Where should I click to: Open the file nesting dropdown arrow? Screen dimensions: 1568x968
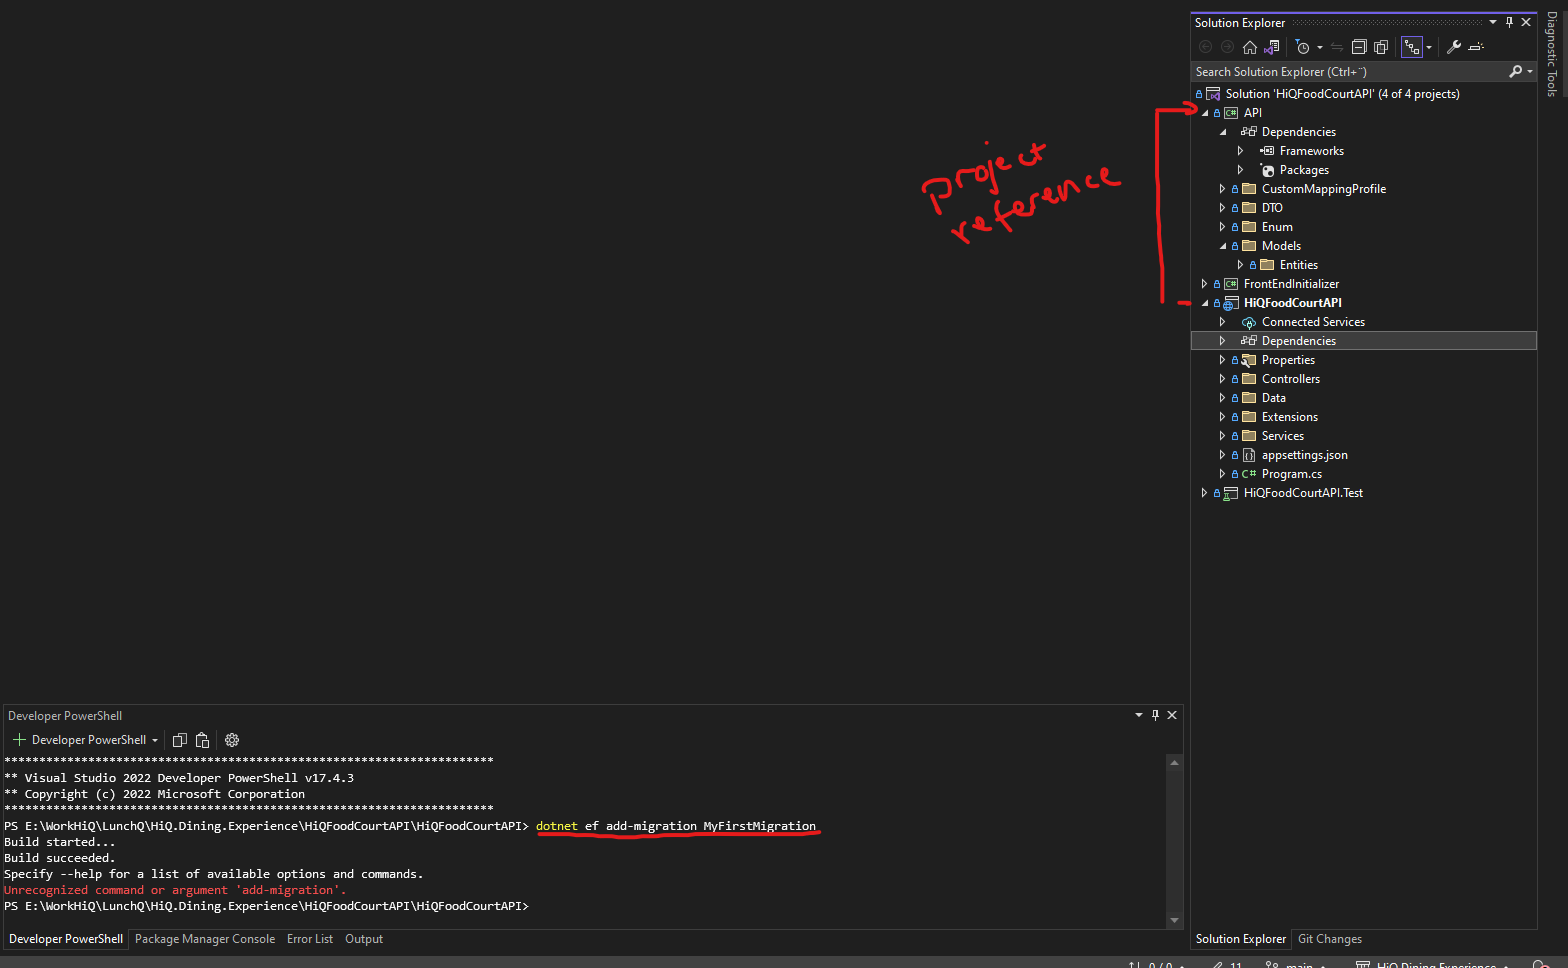coord(1429,47)
